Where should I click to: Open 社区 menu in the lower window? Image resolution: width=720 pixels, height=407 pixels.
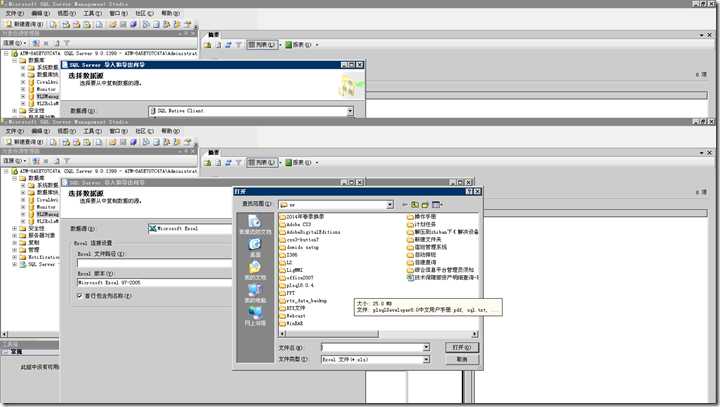(x=145, y=131)
